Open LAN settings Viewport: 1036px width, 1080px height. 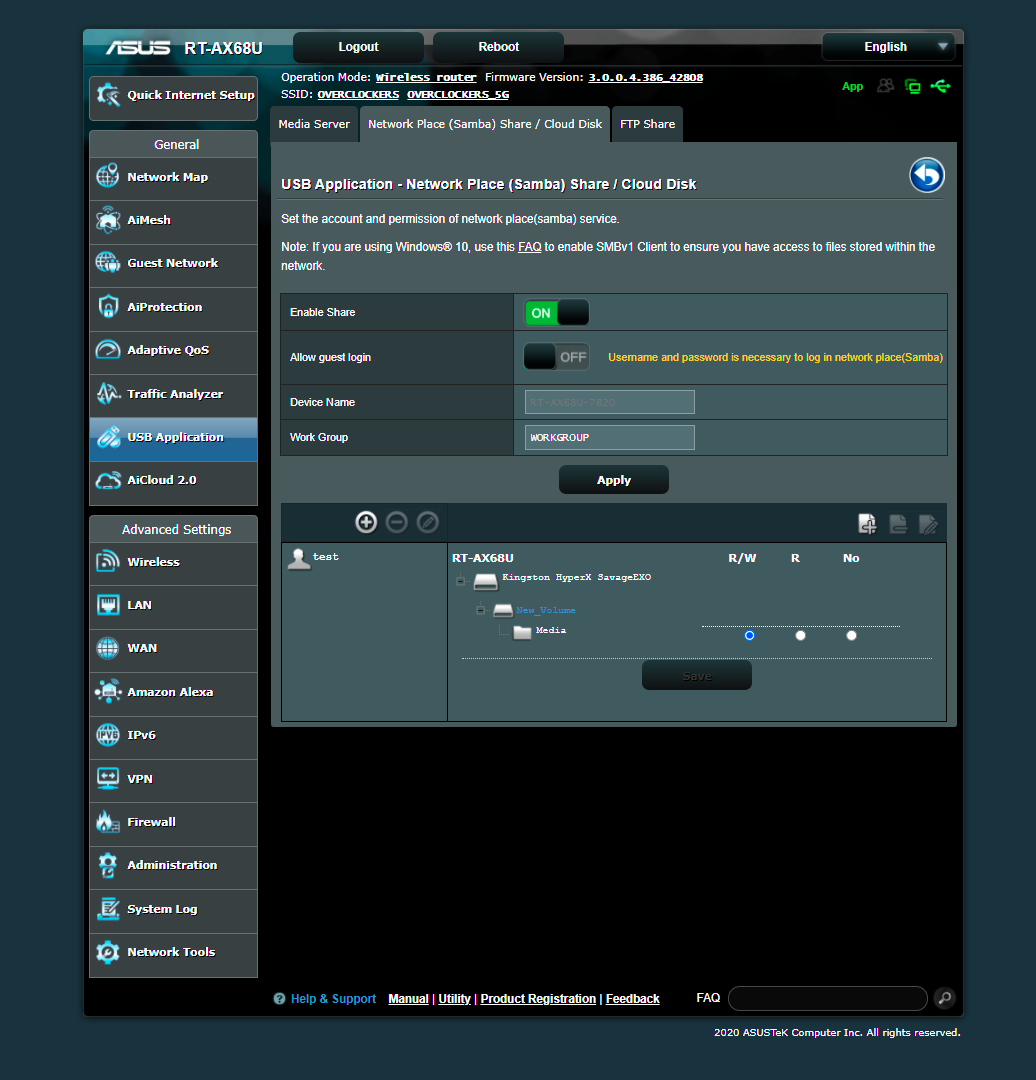click(174, 606)
